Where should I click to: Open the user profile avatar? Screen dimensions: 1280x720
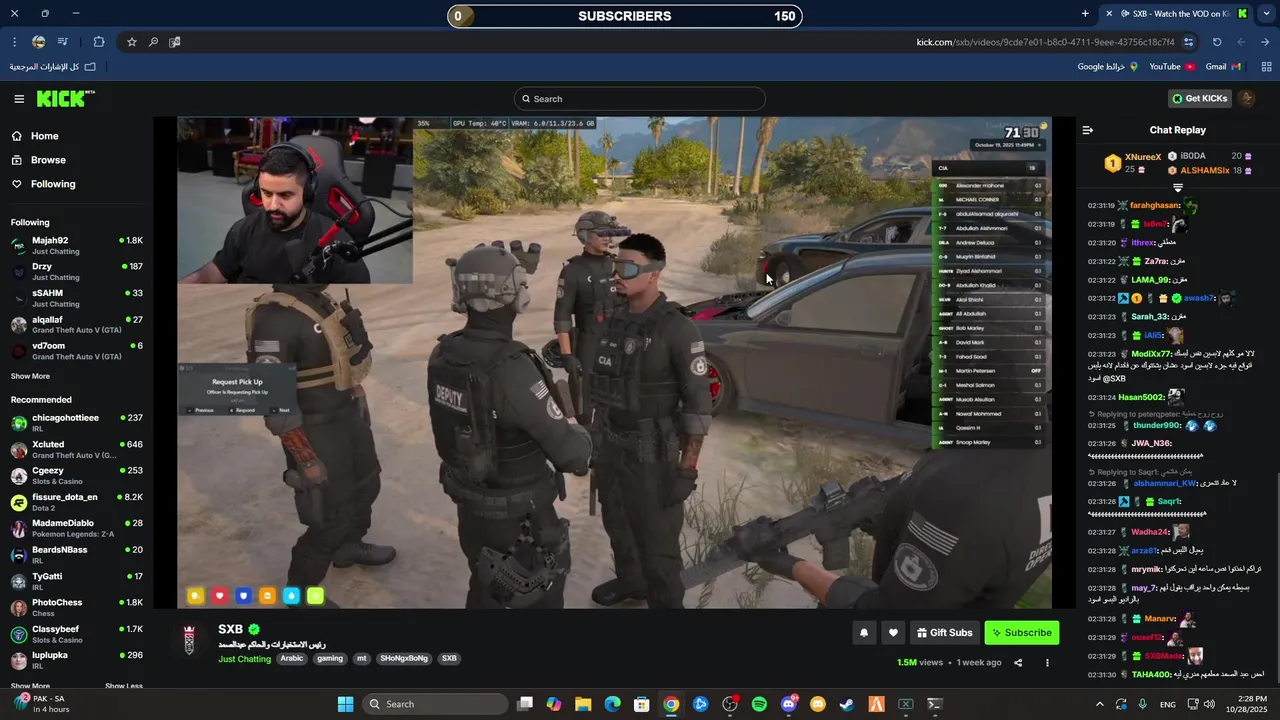(x=1246, y=98)
